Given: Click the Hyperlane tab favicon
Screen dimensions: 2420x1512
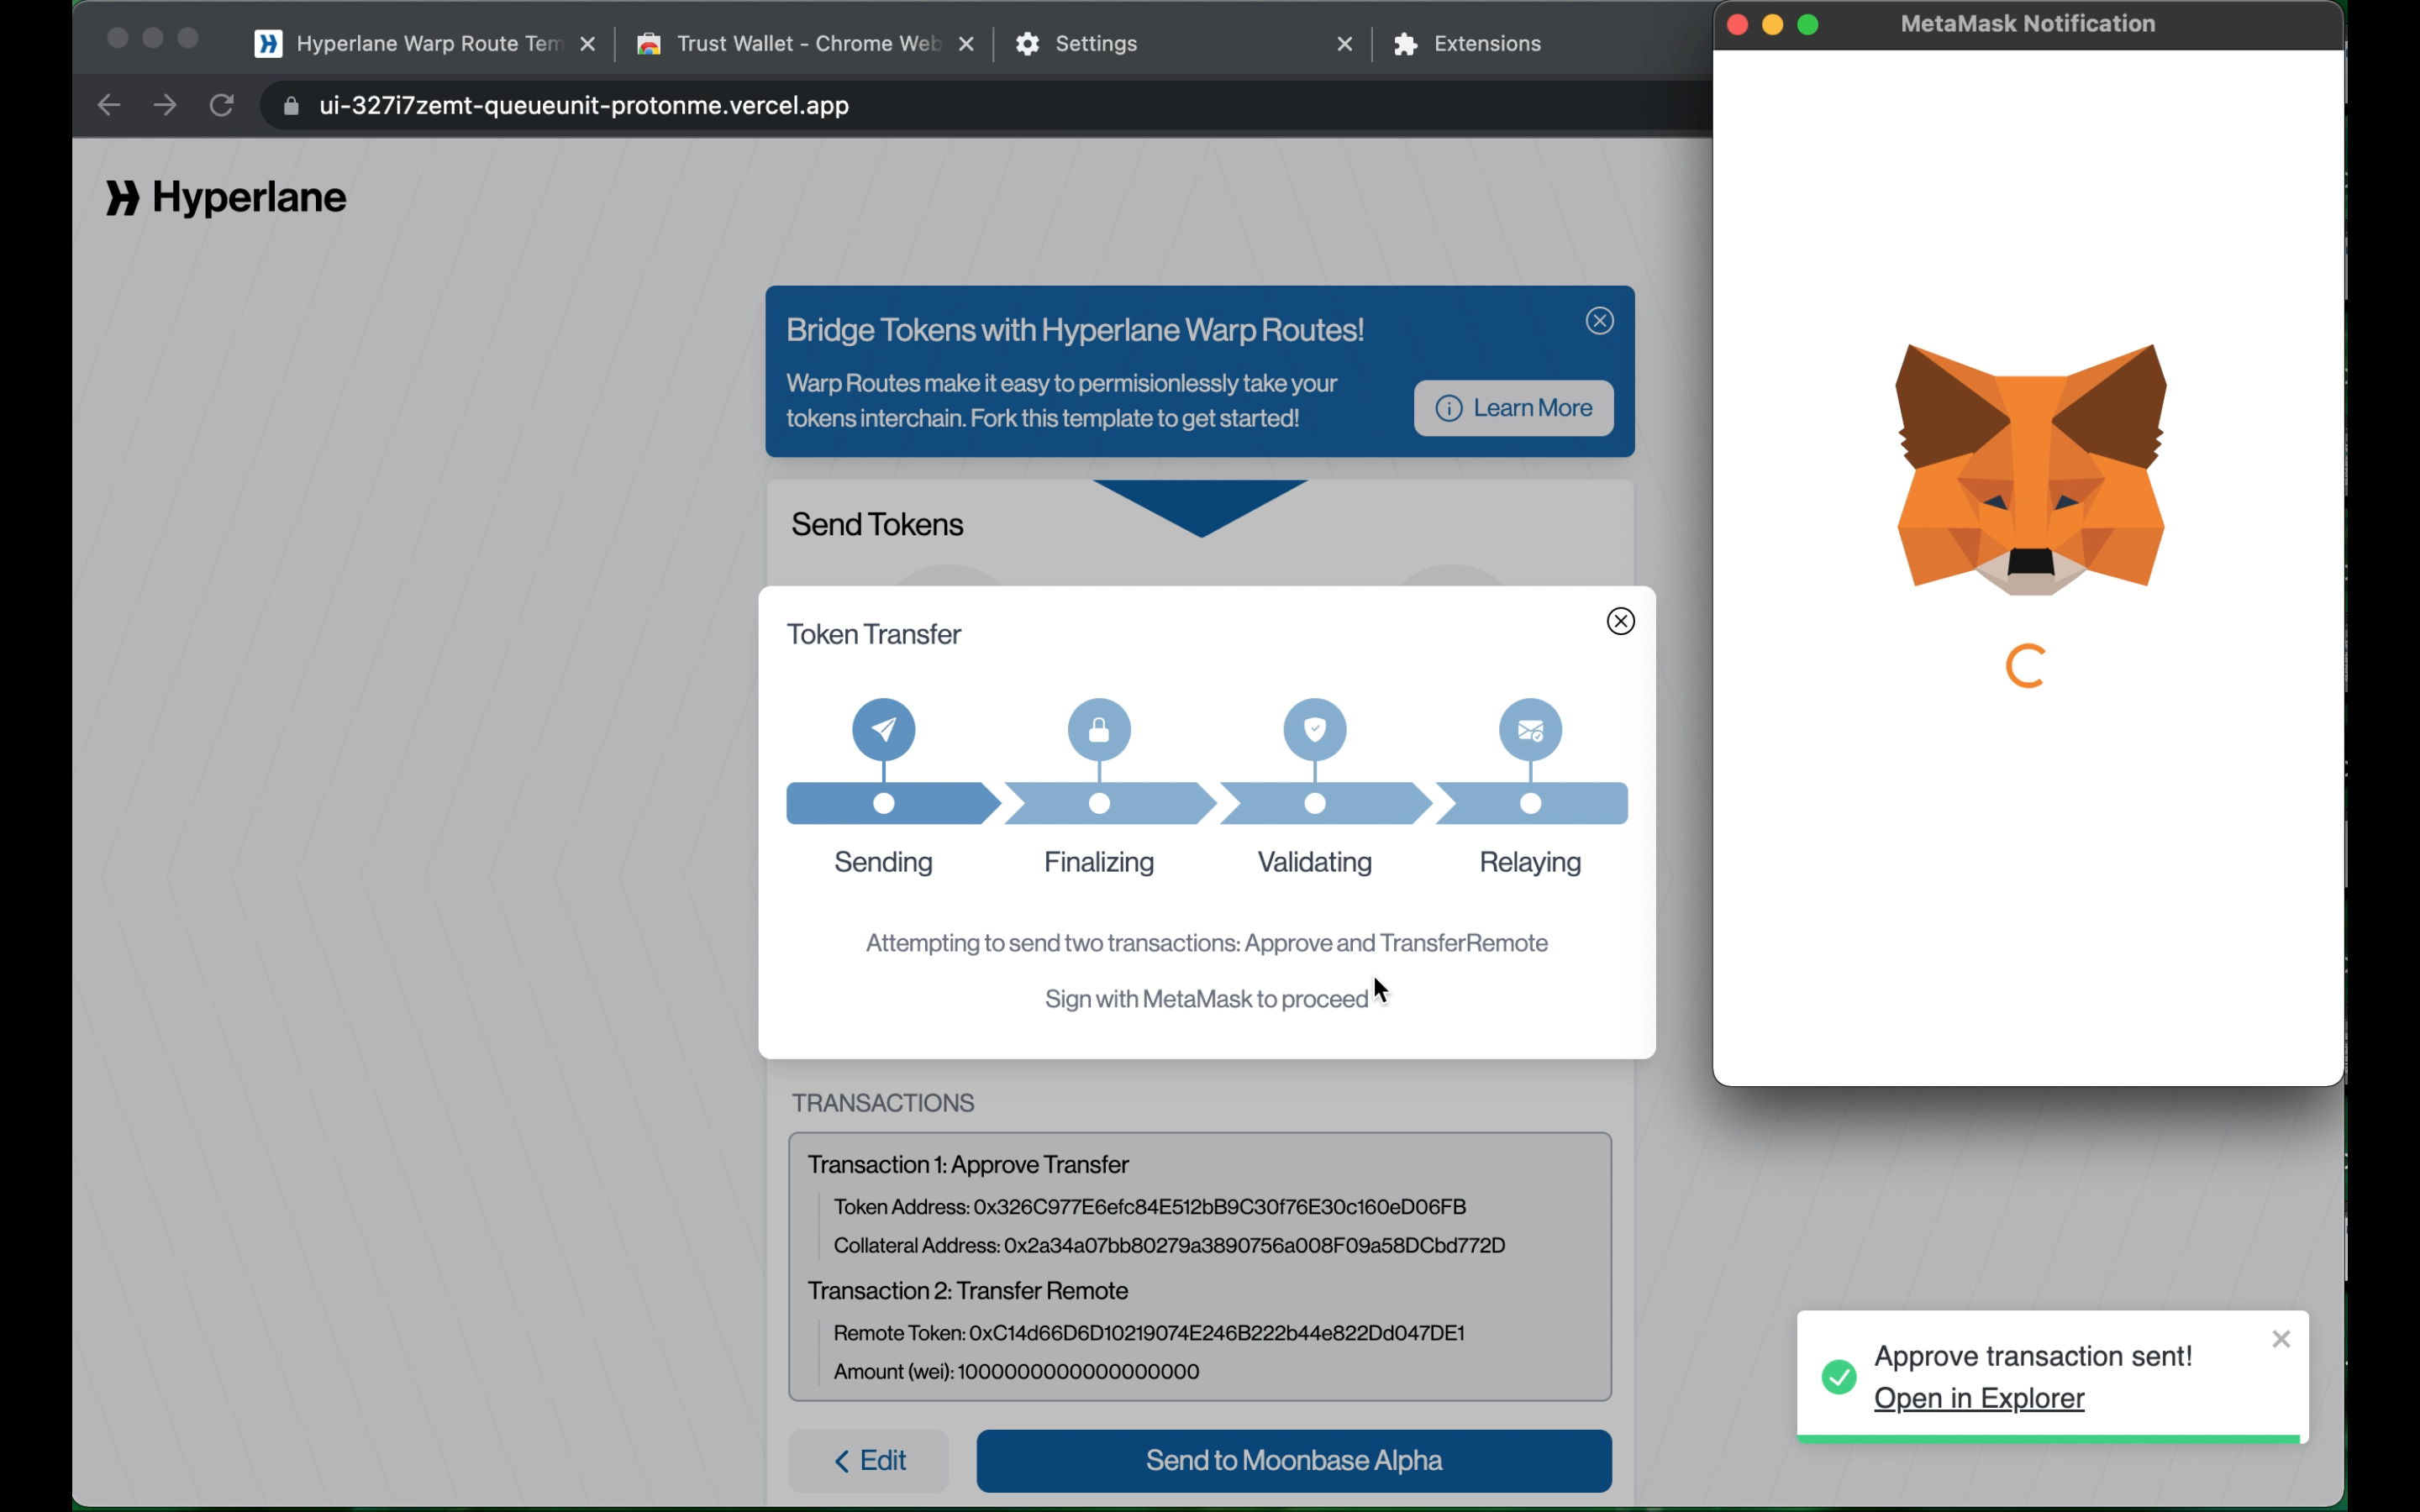Looking at the screenshot, I should pyautogui.click(x=268, y=44).
